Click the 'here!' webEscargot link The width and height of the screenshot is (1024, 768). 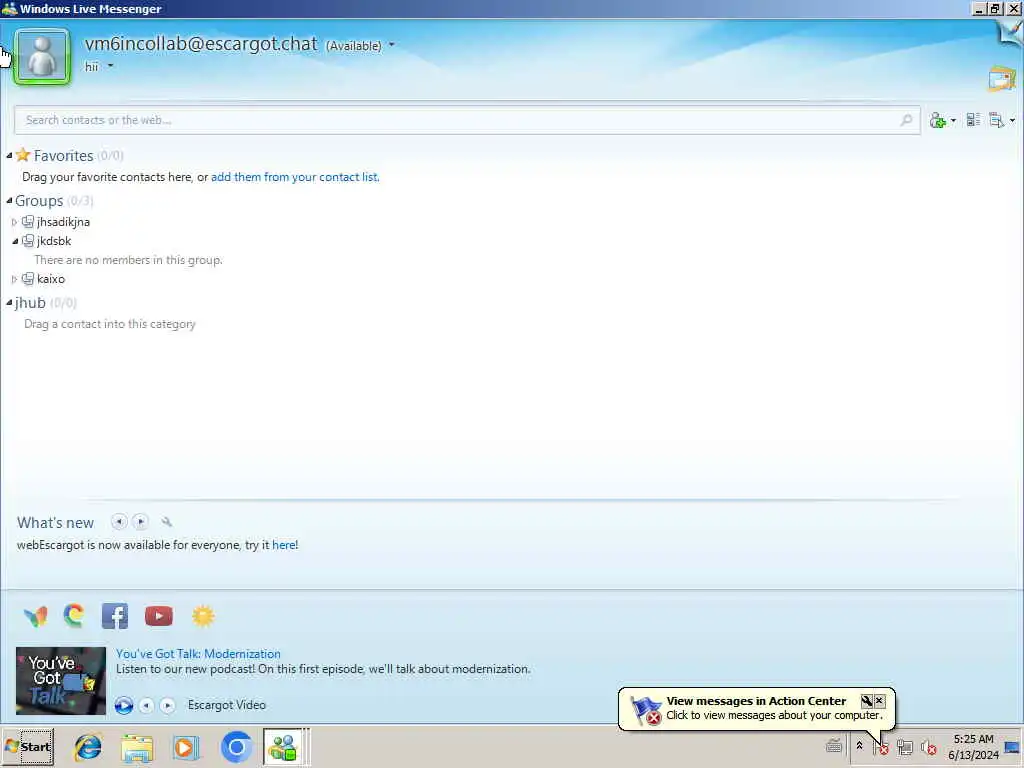[285, 545]
